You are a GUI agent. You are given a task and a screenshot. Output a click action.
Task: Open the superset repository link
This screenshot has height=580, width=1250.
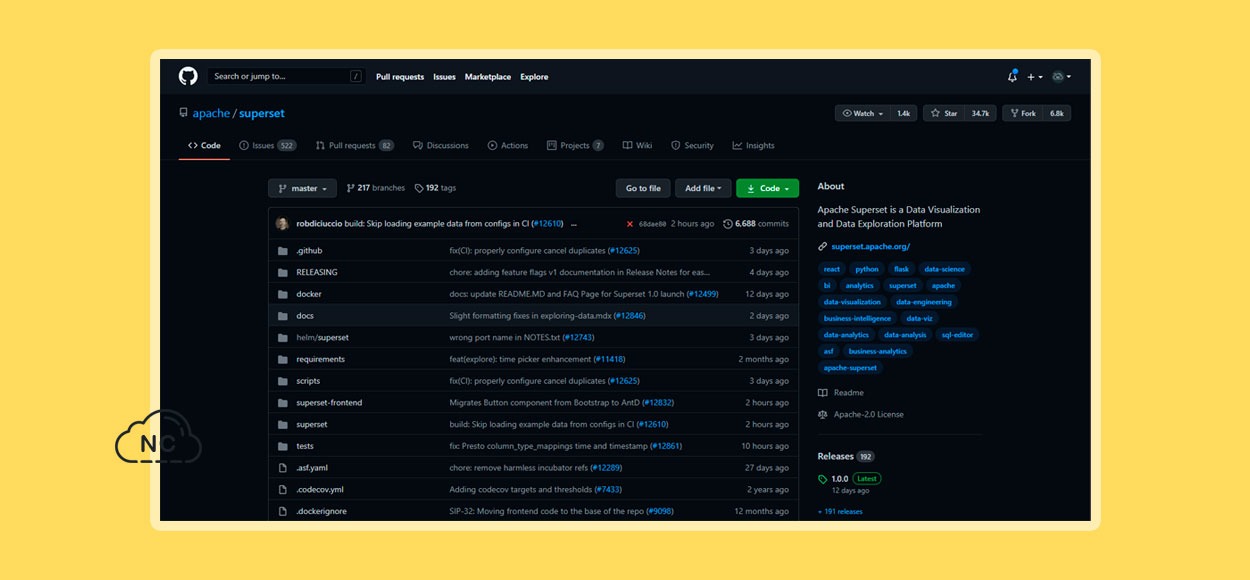click(262, 114)
